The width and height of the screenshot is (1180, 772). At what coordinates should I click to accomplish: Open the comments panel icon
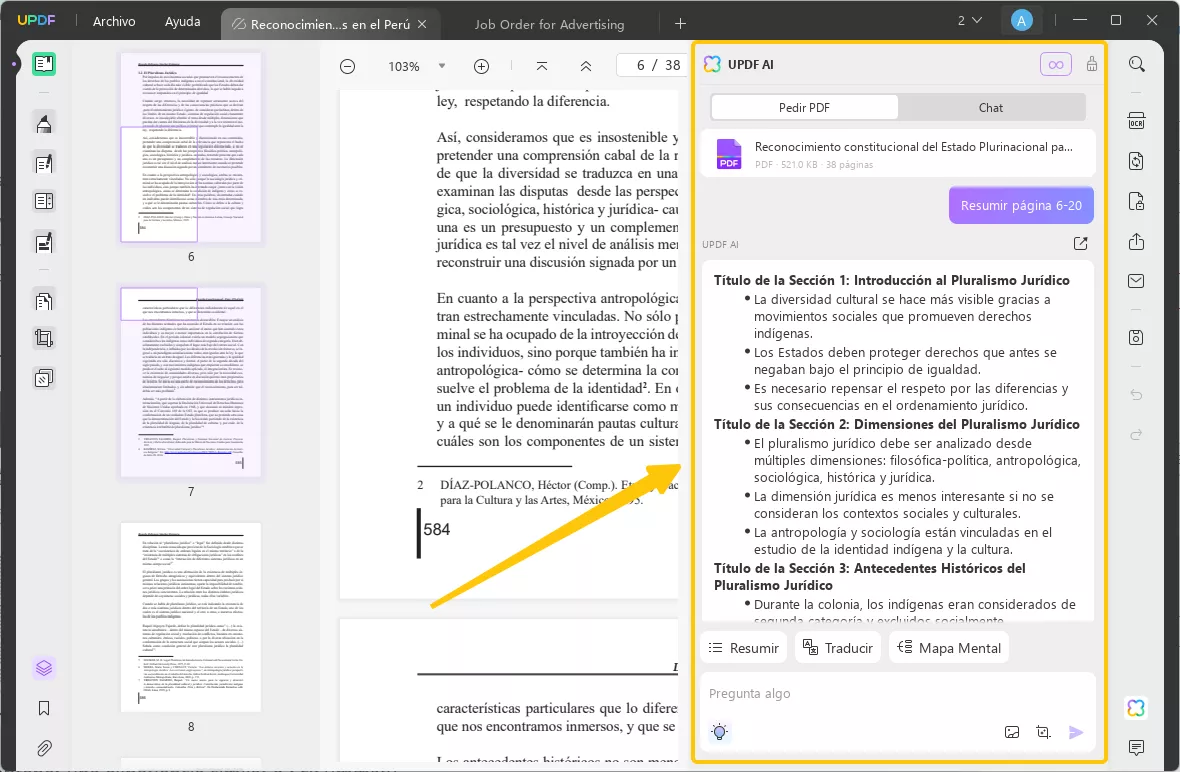click(1136, 747)
